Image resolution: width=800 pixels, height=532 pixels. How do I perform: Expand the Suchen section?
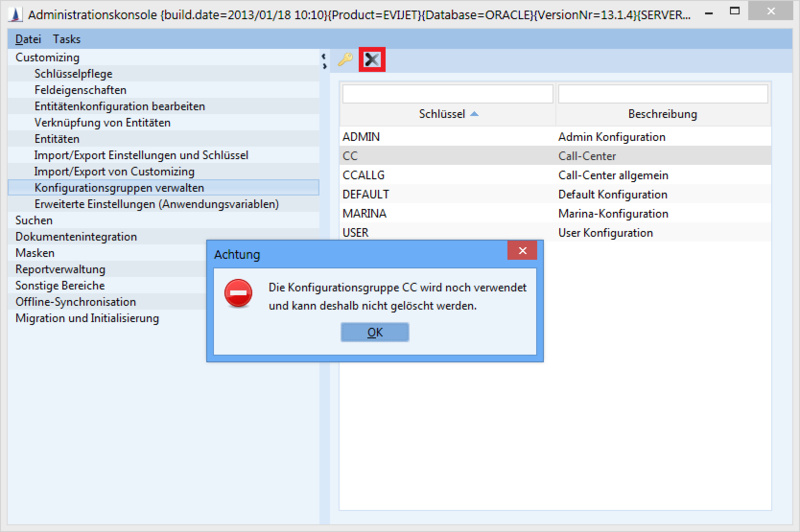[34, 220]
